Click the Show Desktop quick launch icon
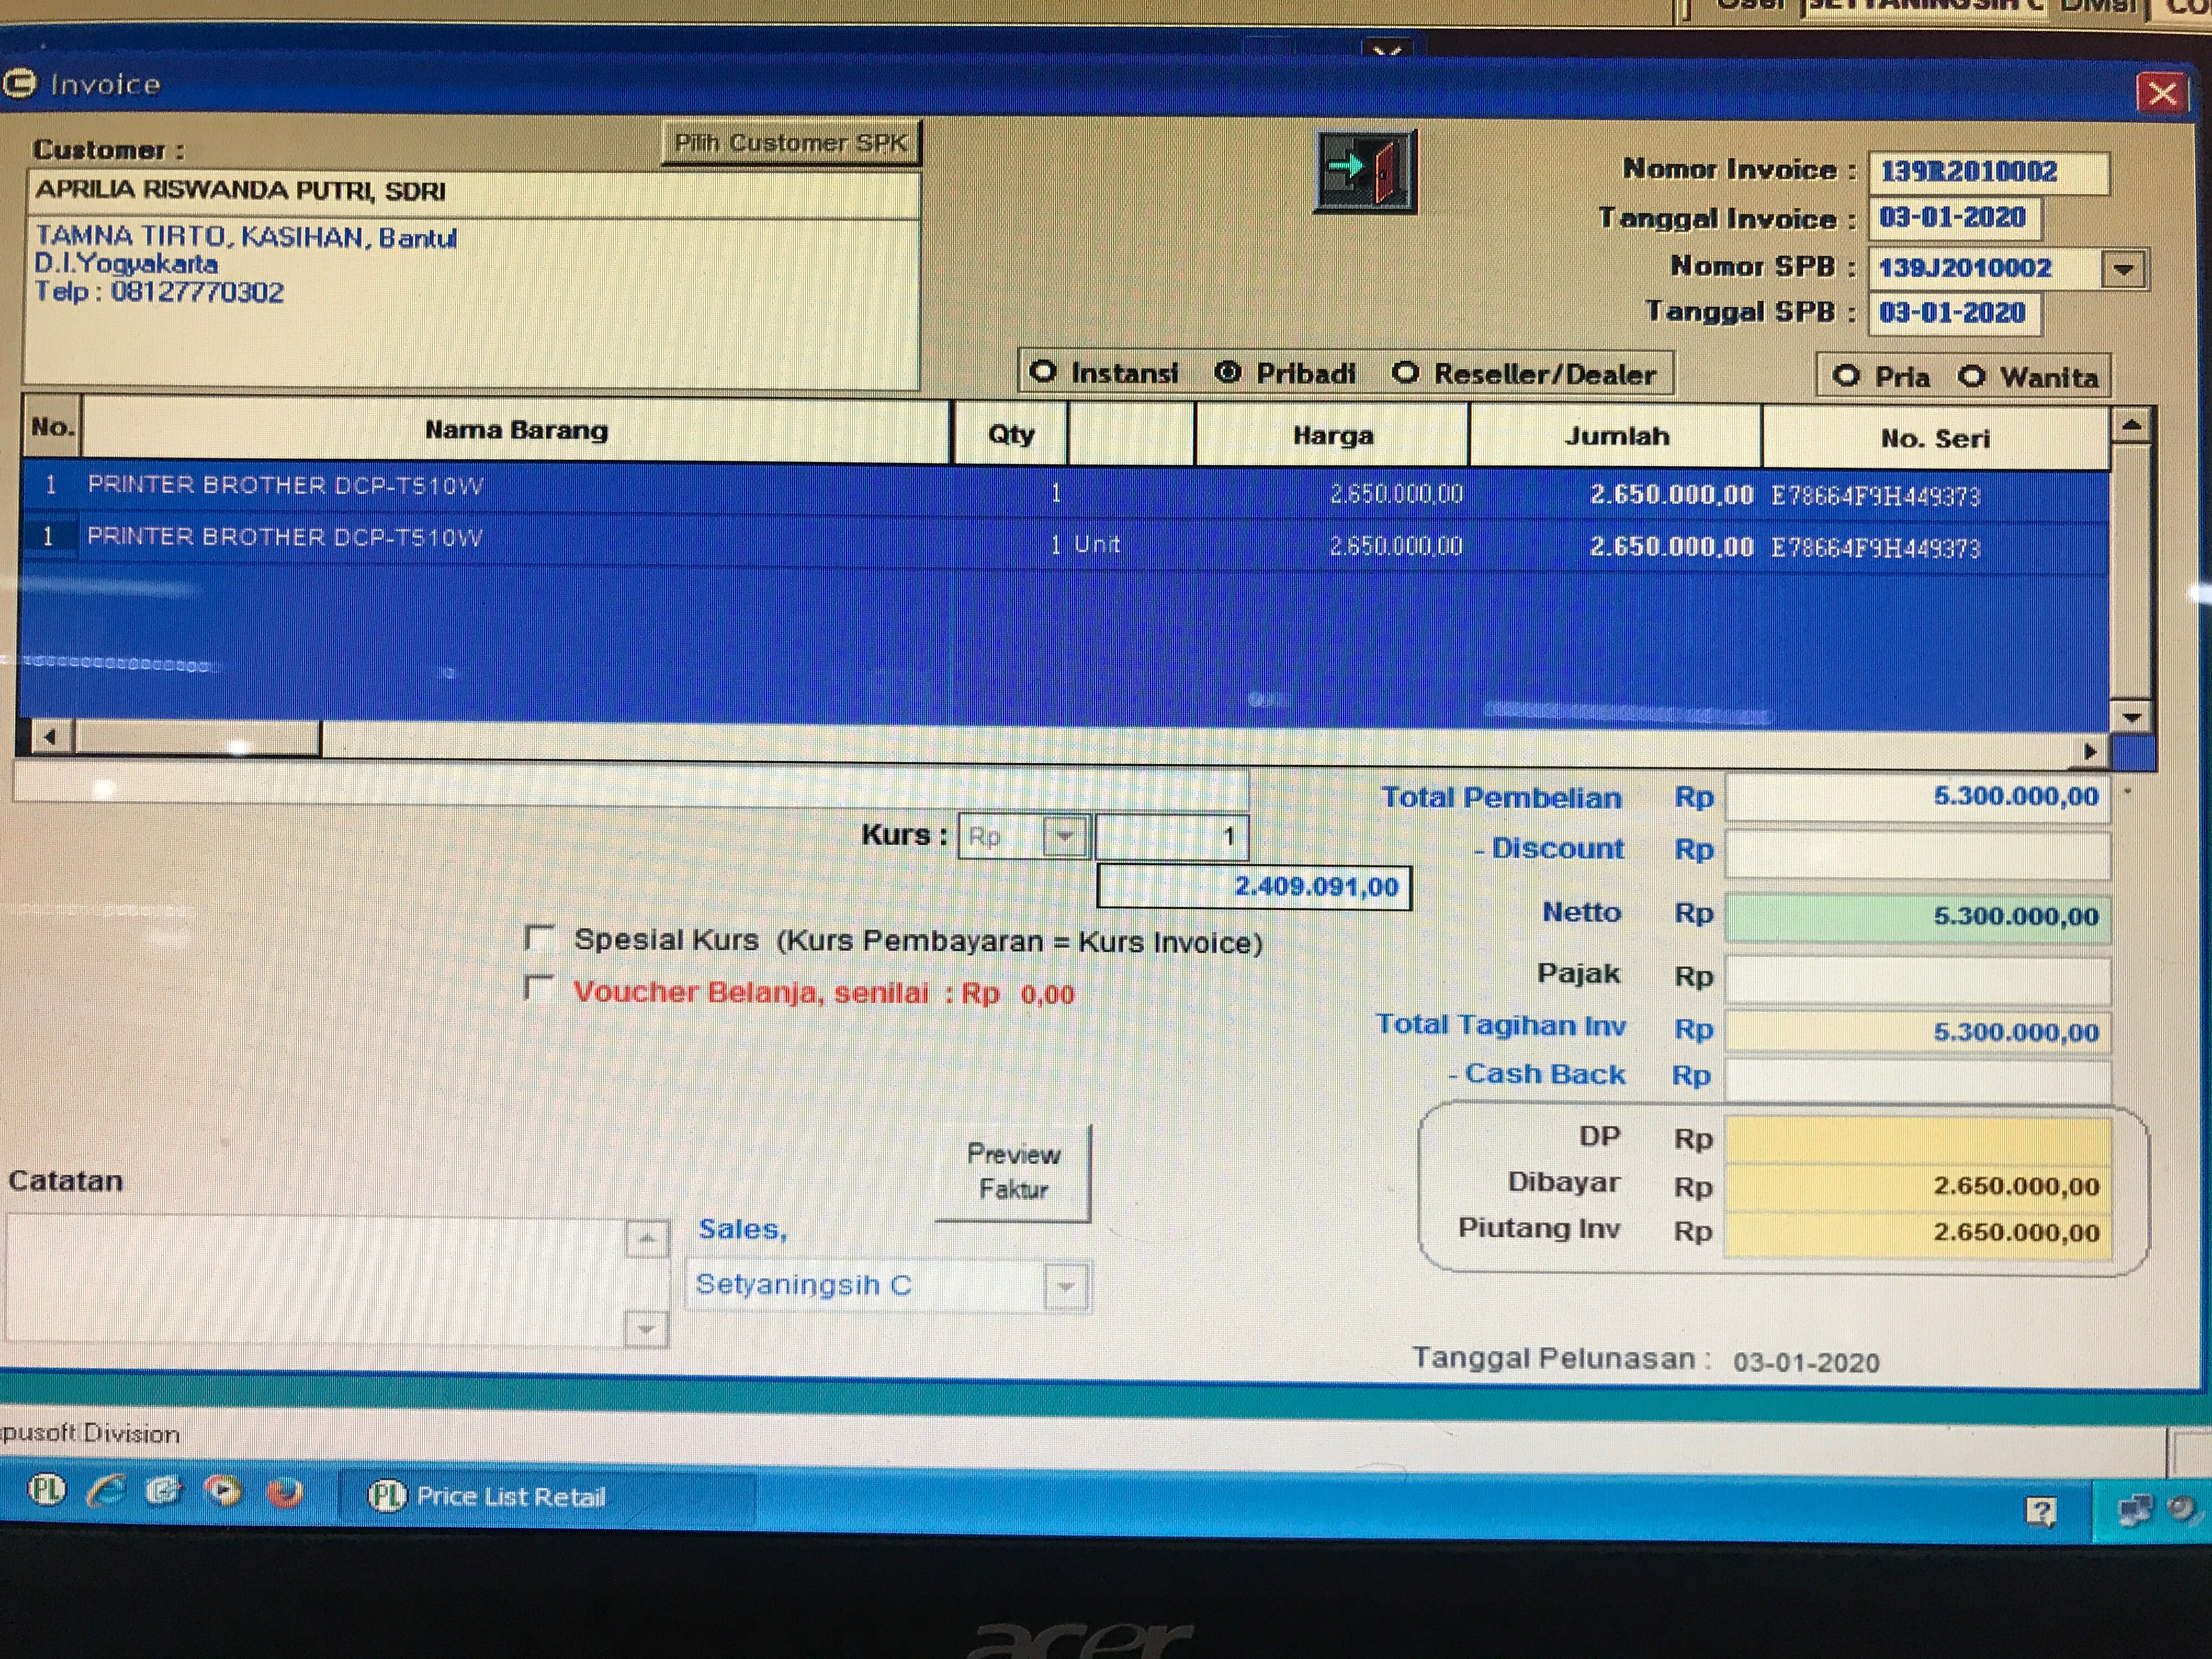The image size is (2212, 1659). tap(164, 1491)
